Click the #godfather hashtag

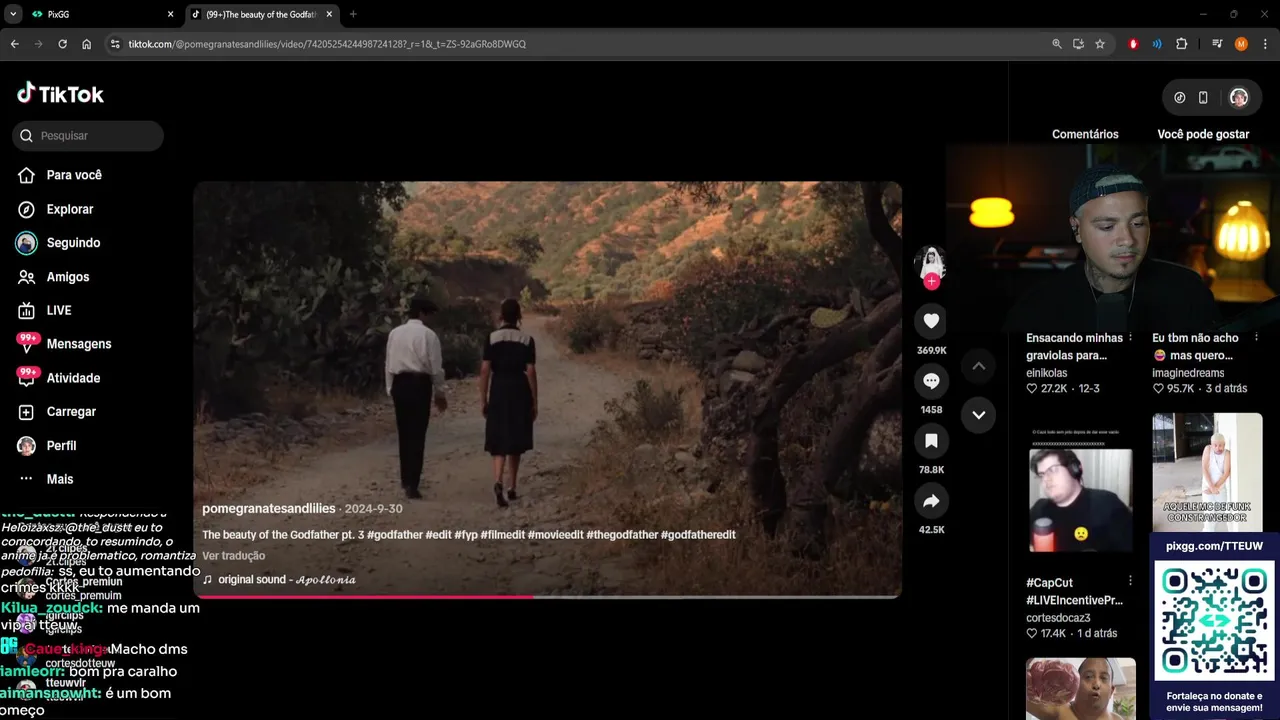click(x=394, y=535)
